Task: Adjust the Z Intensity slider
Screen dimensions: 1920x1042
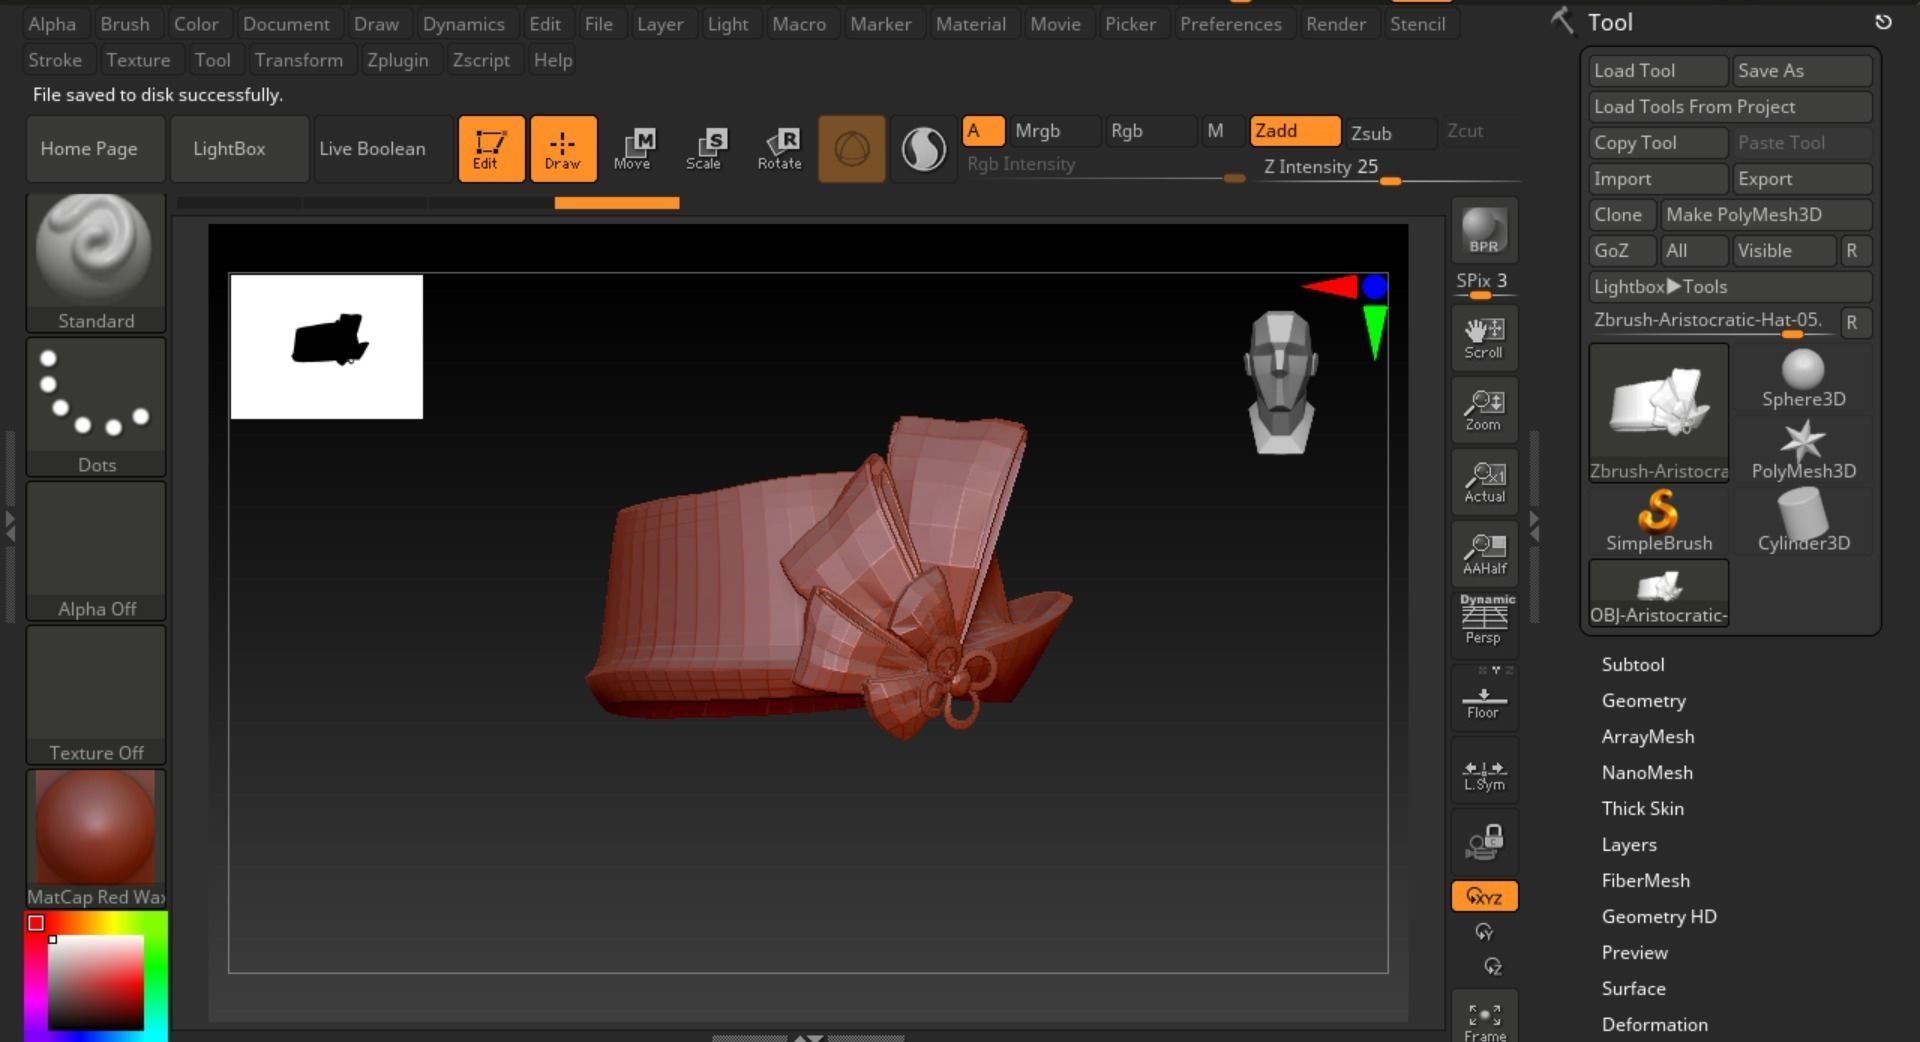Action: [1390, 169]
